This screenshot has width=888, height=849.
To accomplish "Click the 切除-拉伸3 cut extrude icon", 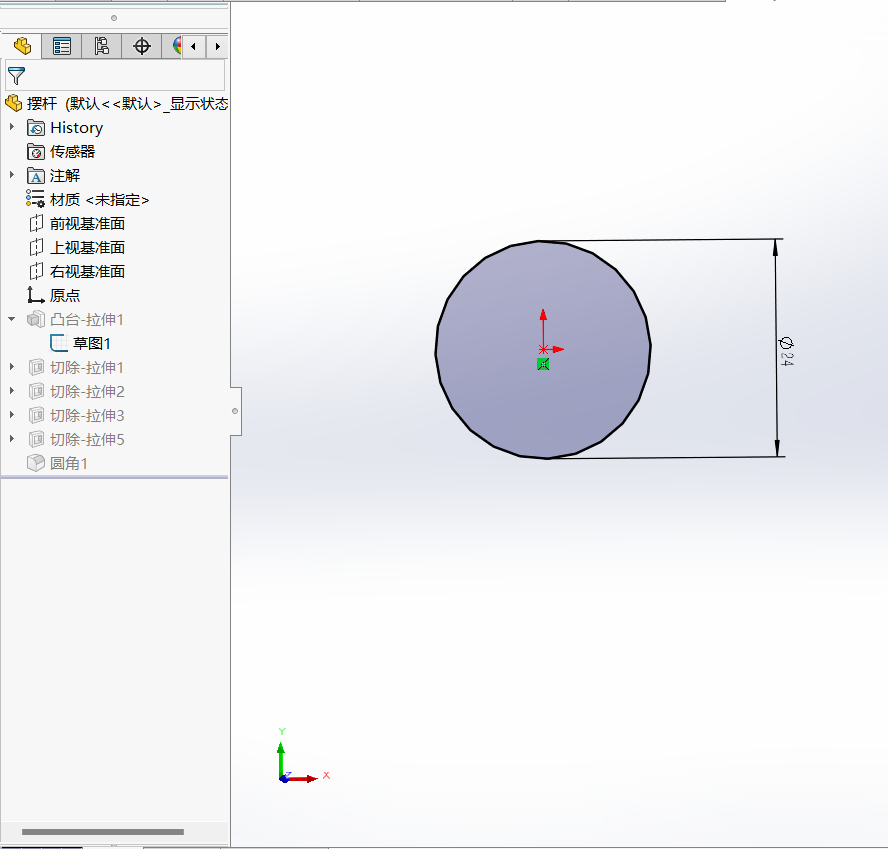I will [x=36, y=415].
